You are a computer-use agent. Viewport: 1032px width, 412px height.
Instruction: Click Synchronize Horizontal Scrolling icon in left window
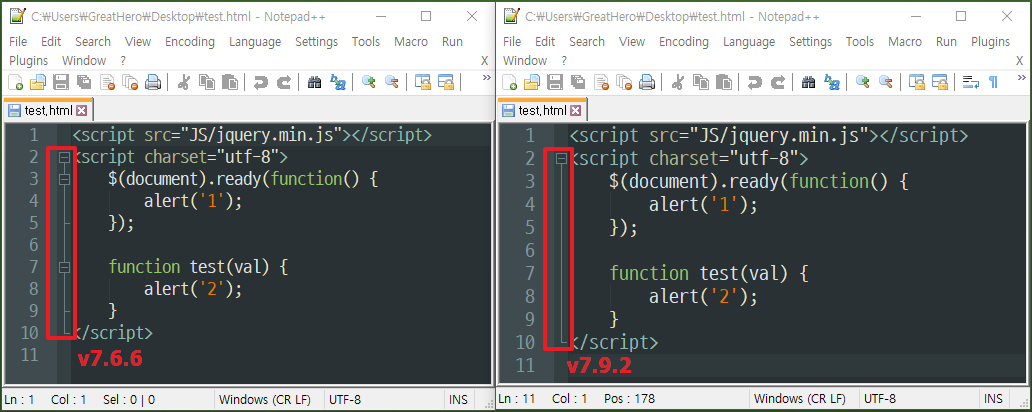point(446,82)
